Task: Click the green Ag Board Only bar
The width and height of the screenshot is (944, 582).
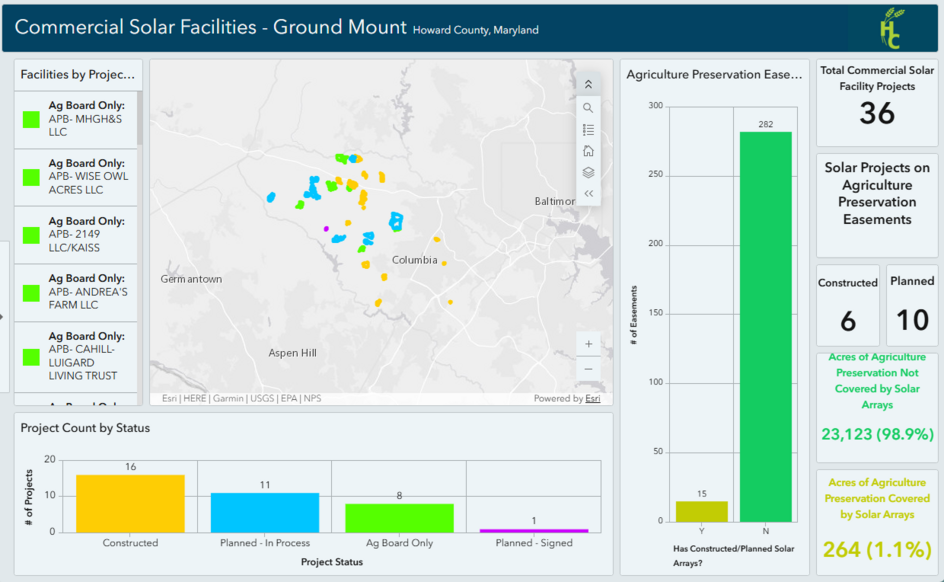Action: (x=399, y=518)
